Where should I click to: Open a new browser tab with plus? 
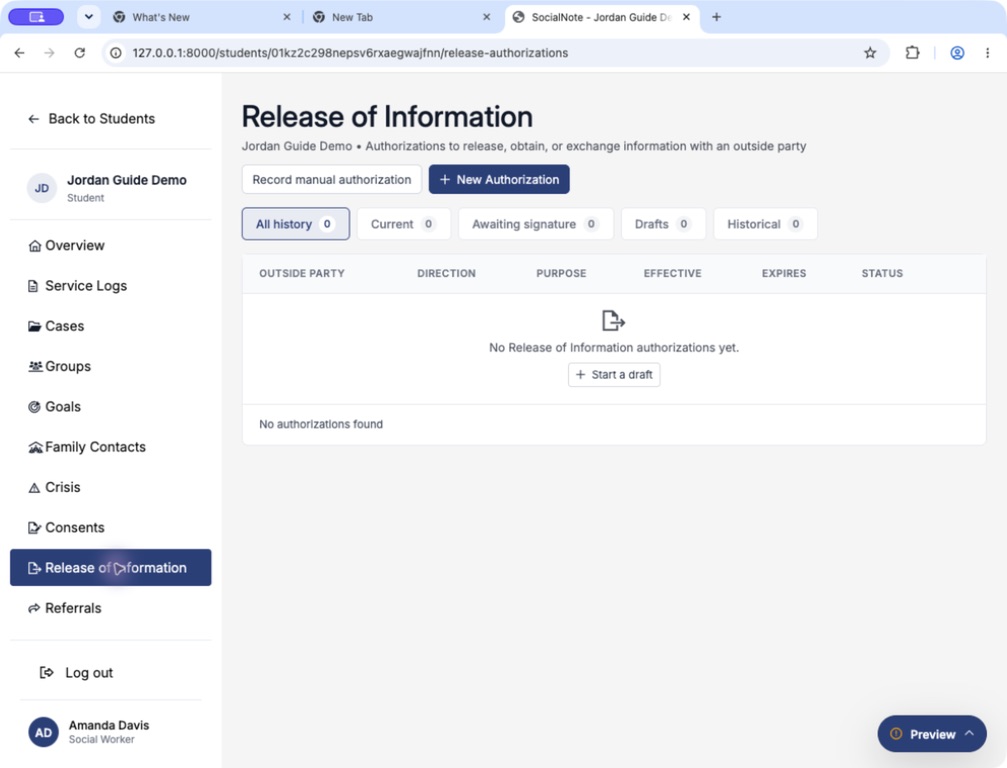pos(717,17)
